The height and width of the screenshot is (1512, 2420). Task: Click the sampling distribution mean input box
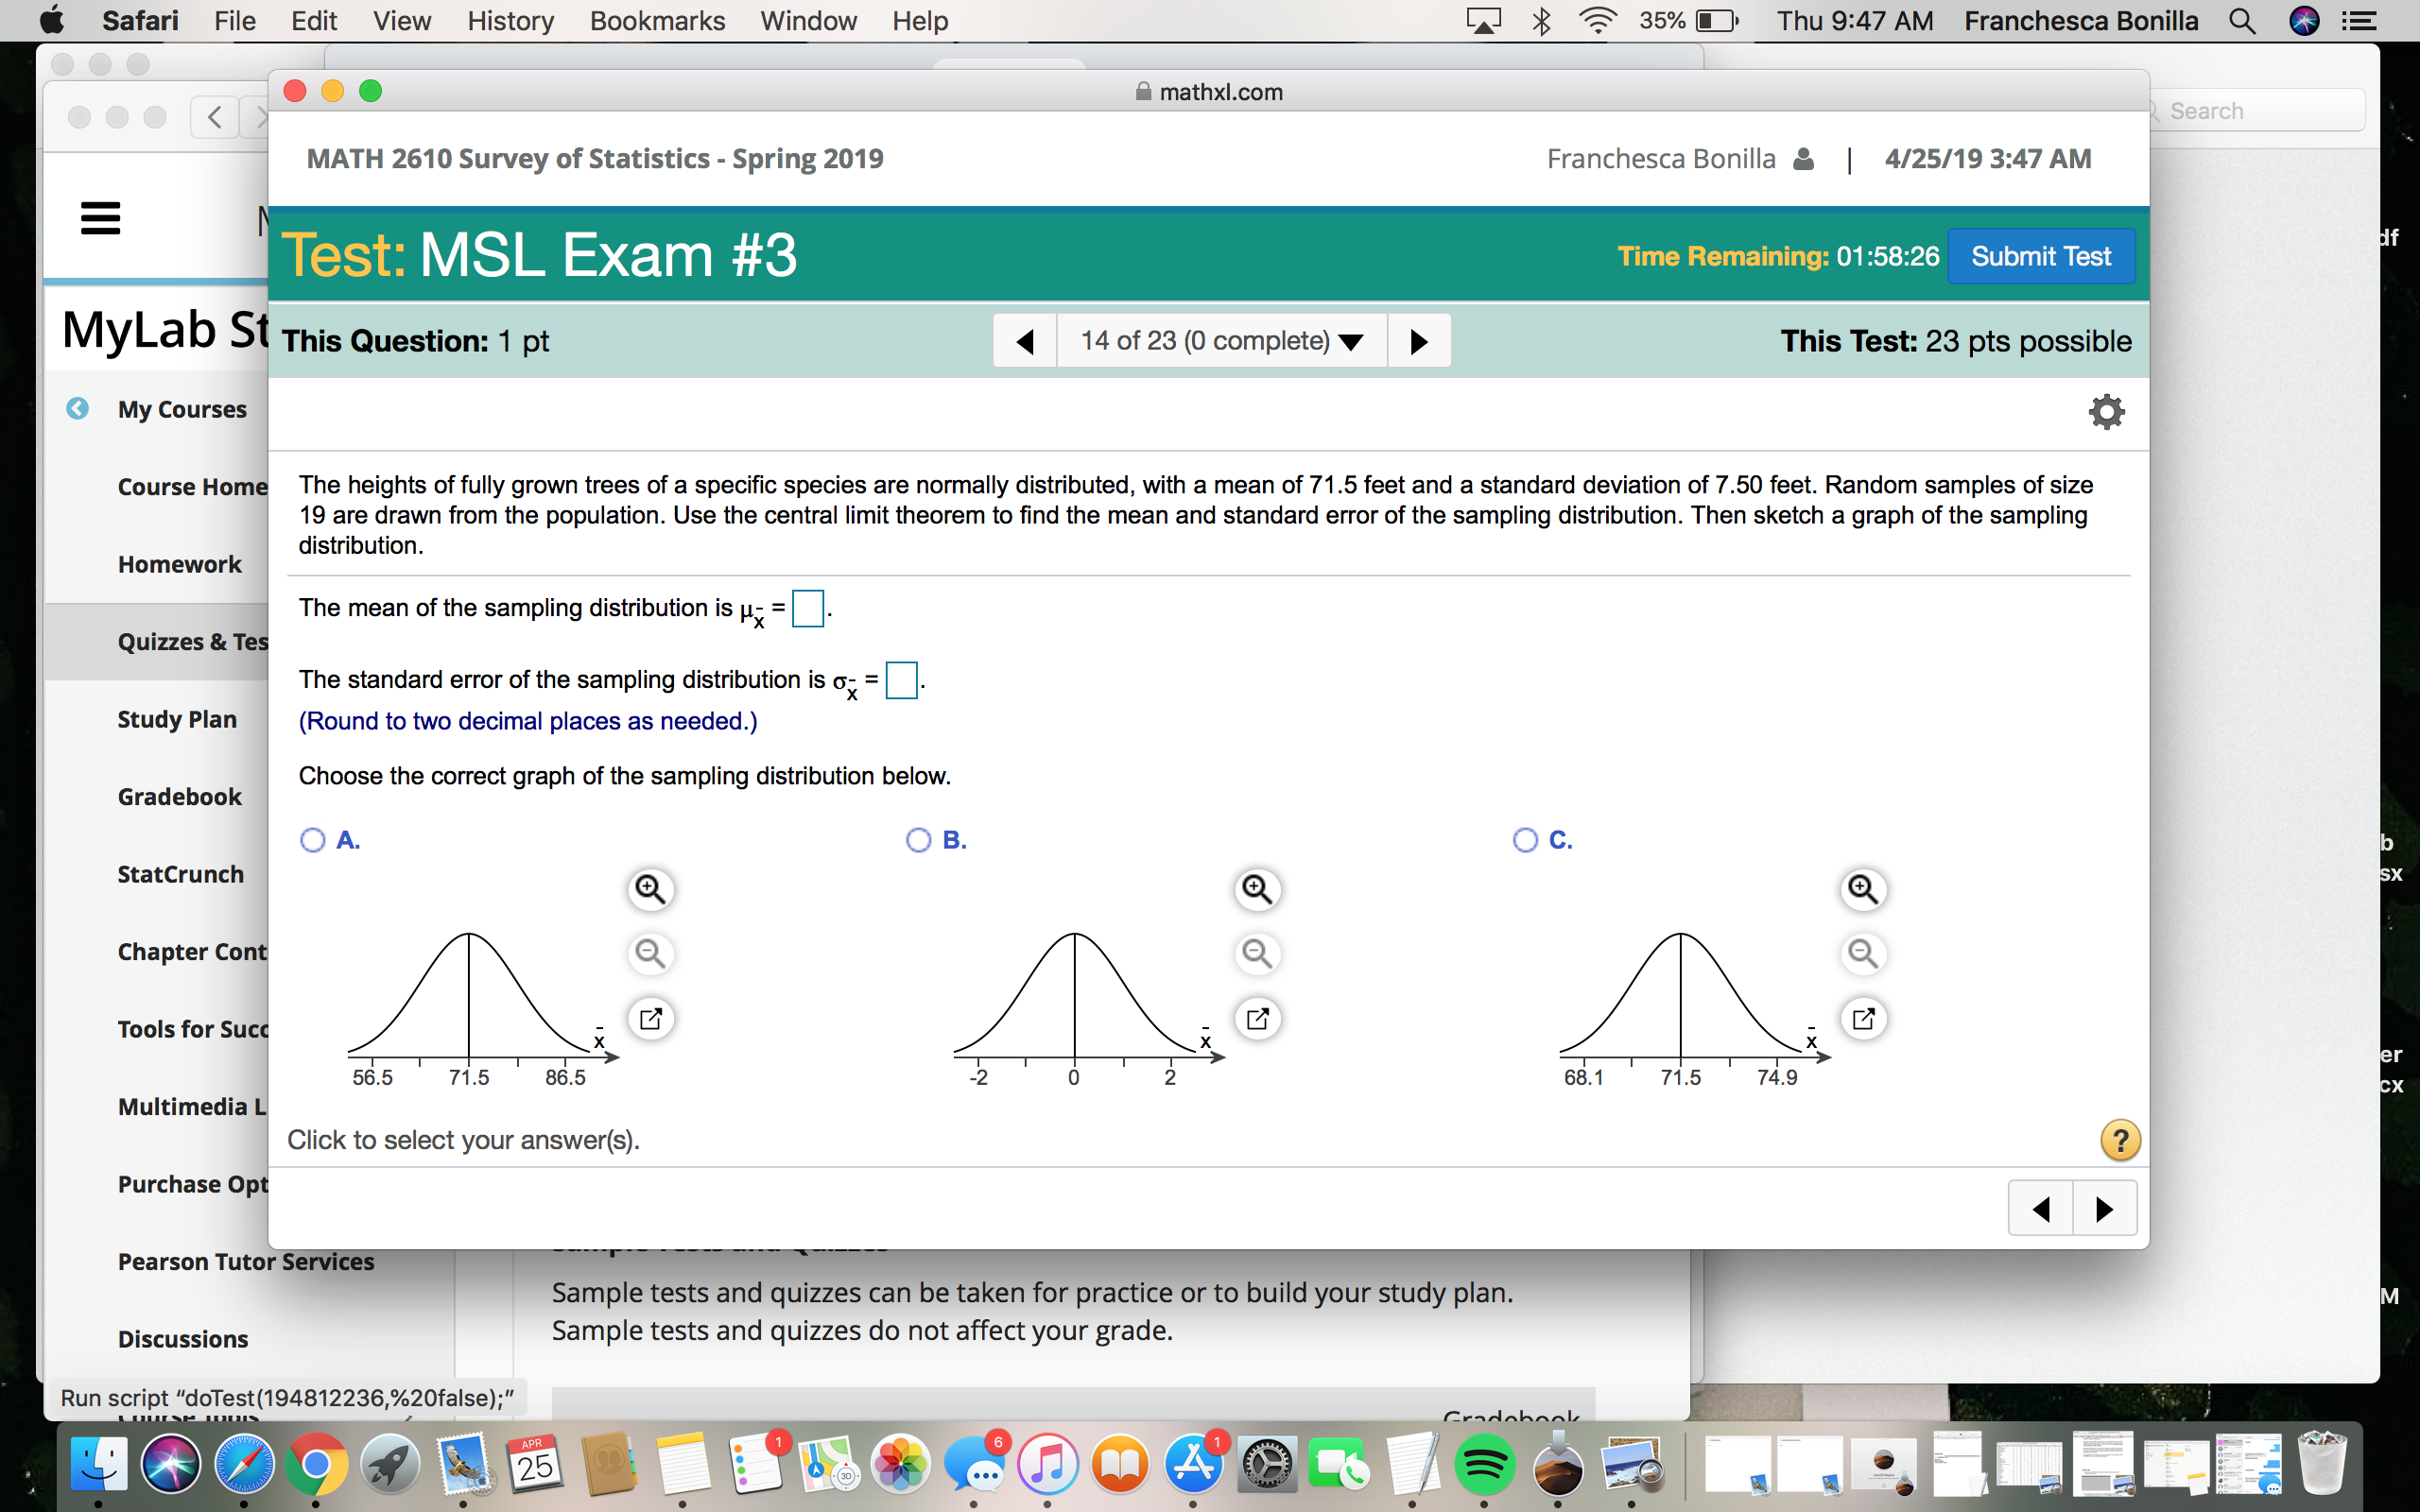(x=807, y=608)
